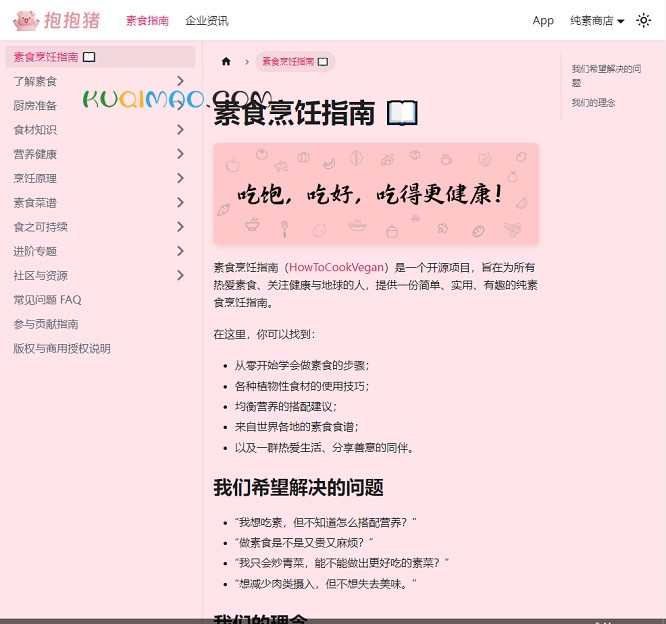The width and height of the screenshot is (666, 624).
Task: Open the 了解素食 sidebar section
Action: click(x=35, y=81)
